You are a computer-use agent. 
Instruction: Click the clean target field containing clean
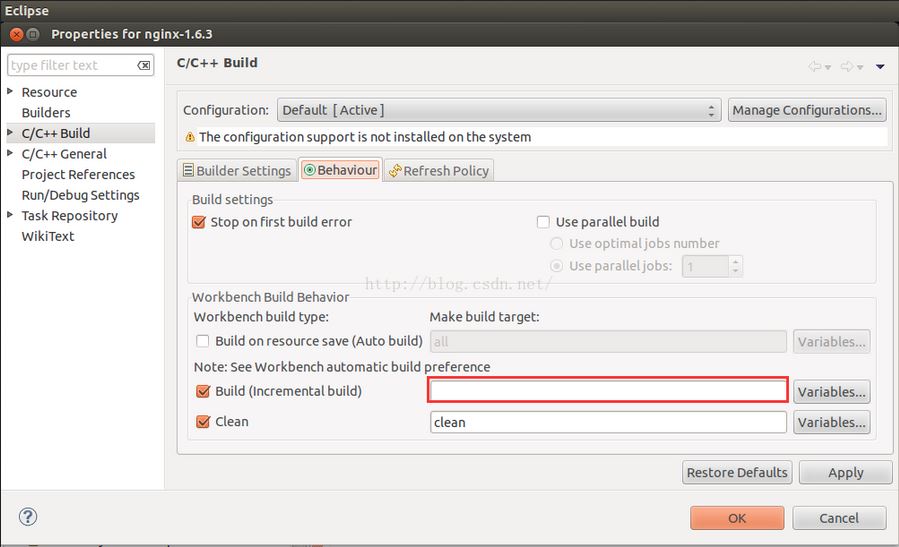coord(608,423)
